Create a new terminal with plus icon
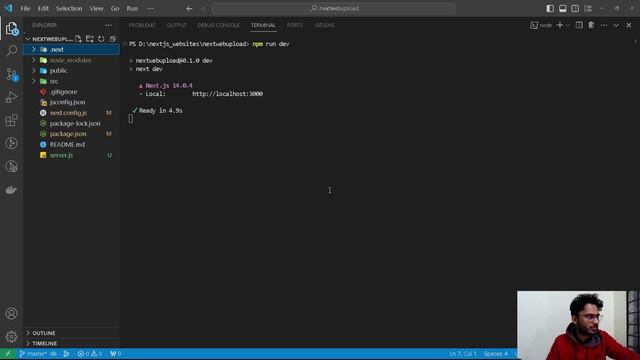 coord(560,25)
